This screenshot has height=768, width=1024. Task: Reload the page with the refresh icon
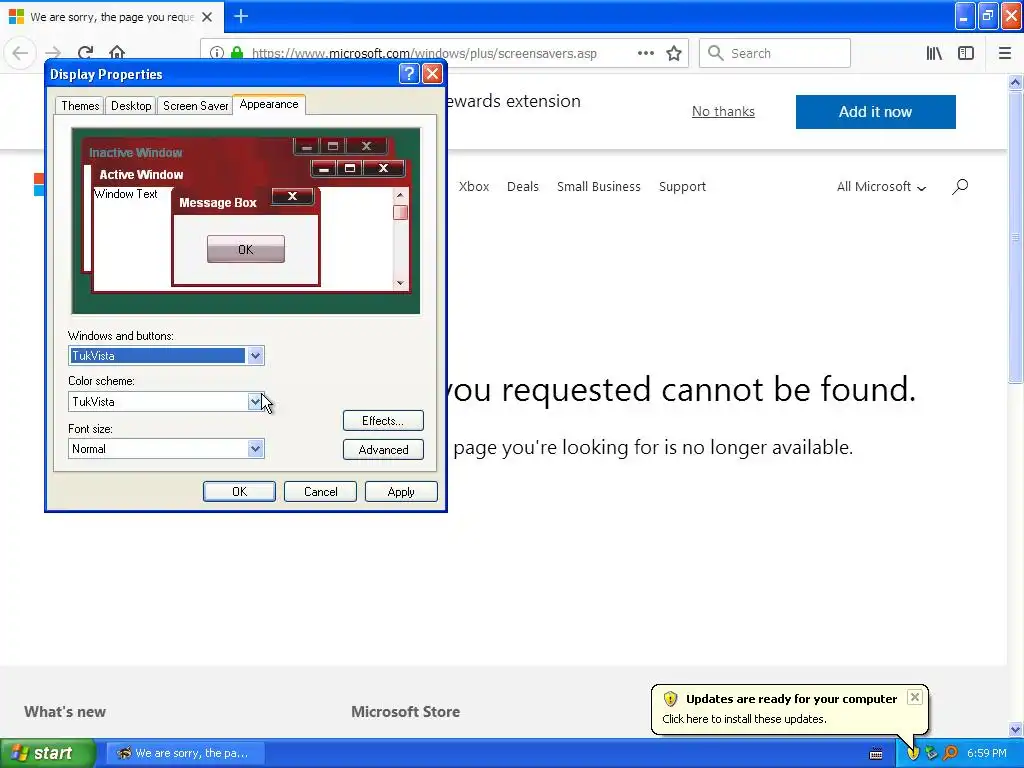85,53
